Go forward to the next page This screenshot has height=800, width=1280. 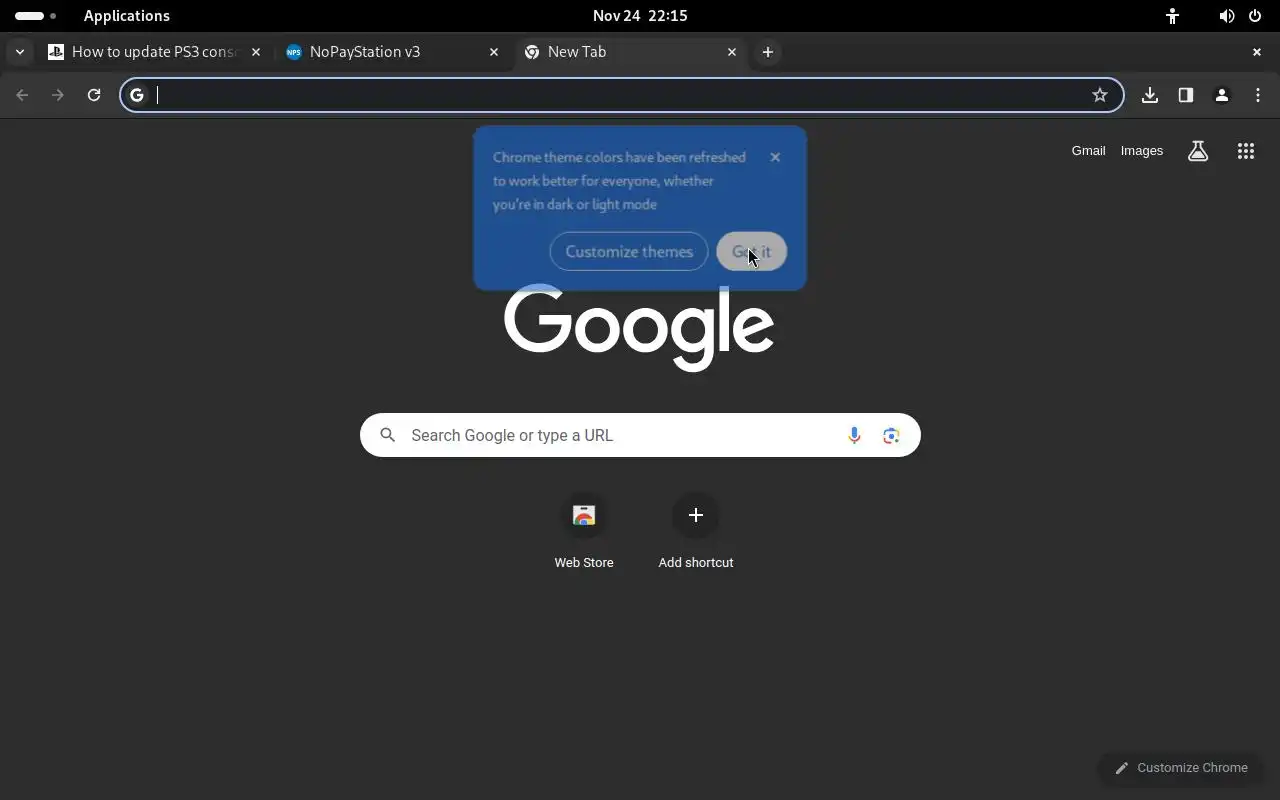(x=58, y=95)
